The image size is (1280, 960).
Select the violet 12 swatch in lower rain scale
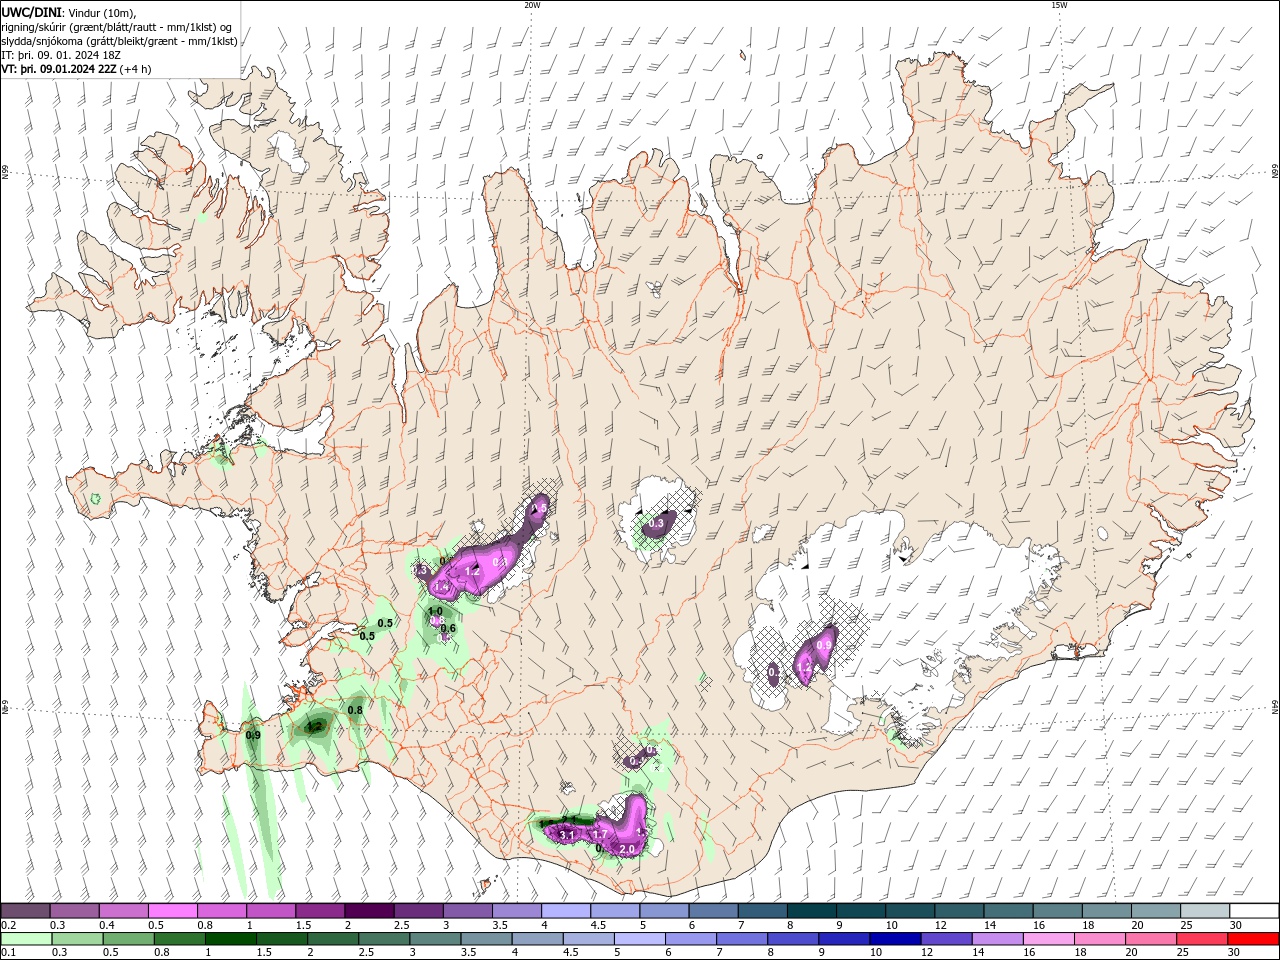click(x=947, y=939)
